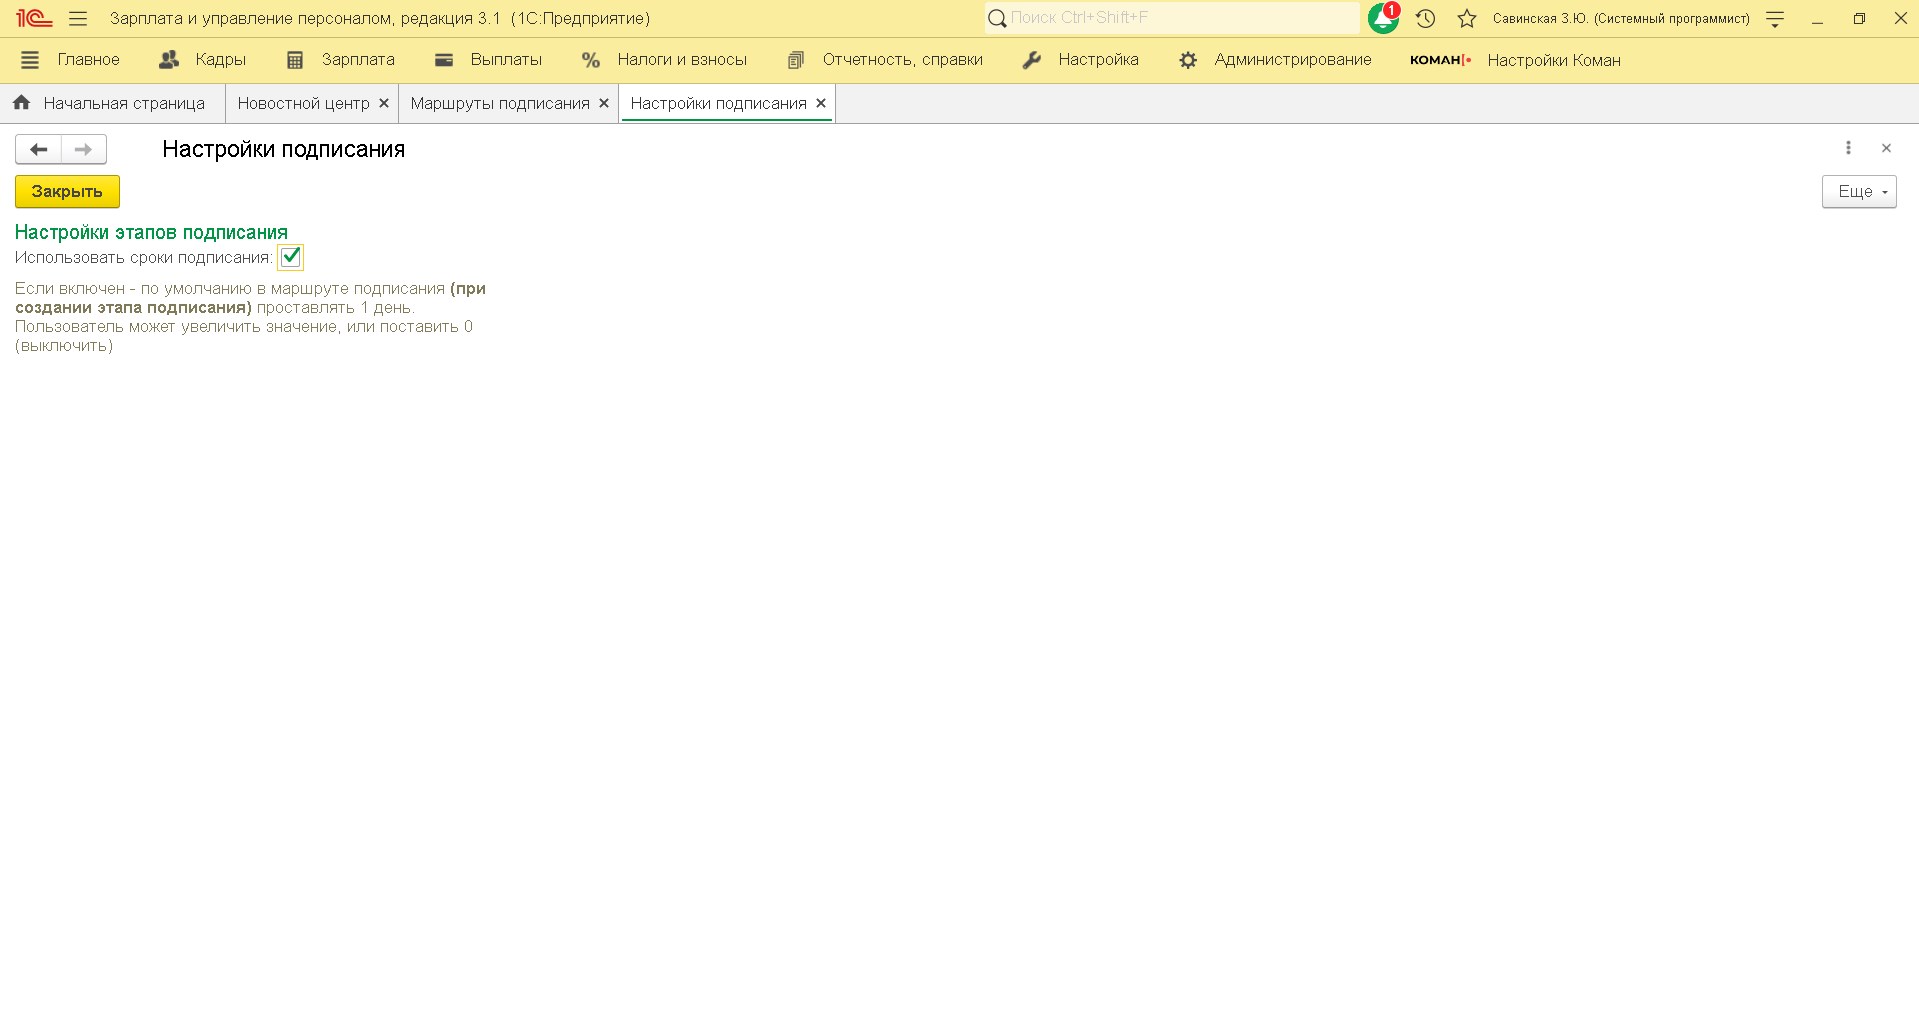Screen dimensions: 1919x1032
Task: Open the service settings dropdown near username
Action: (1775, 19)
